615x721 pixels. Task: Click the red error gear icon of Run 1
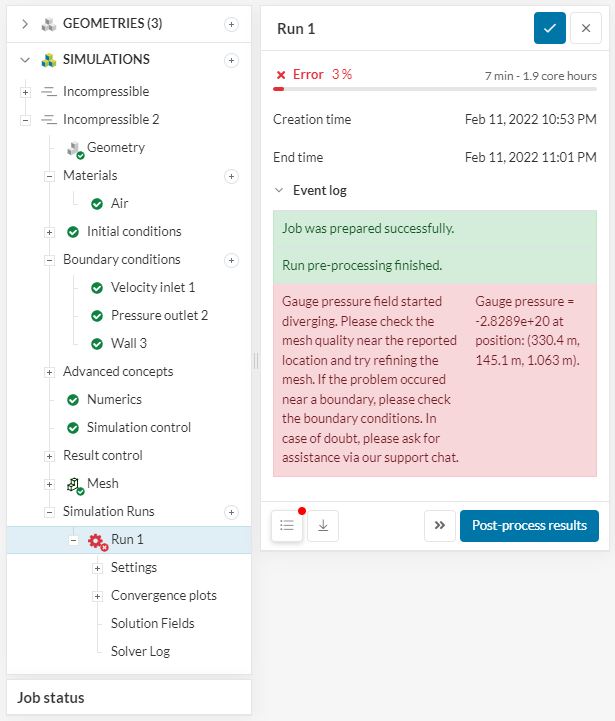point(97,540)
